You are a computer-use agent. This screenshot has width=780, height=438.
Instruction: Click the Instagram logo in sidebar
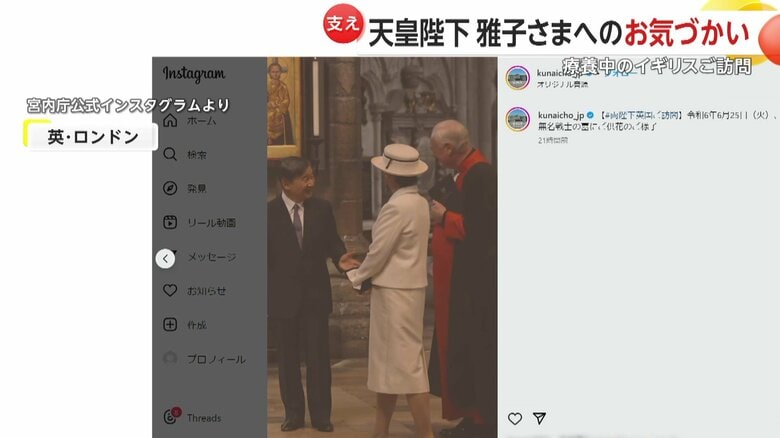194,74
